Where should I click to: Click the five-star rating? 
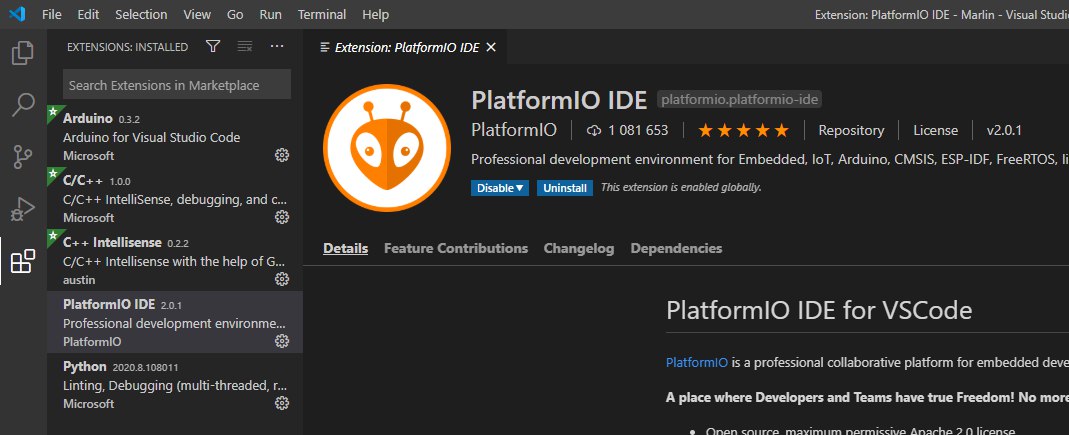pyautogui.click(x=743, y=130)
